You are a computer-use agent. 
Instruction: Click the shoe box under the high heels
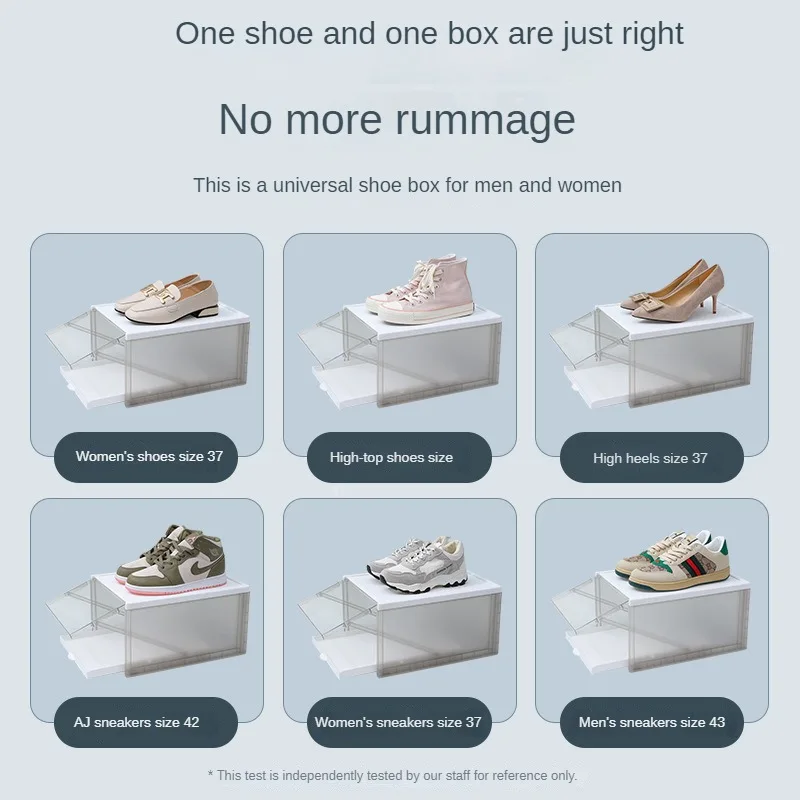pyautogui.click(x=652, y=357)
